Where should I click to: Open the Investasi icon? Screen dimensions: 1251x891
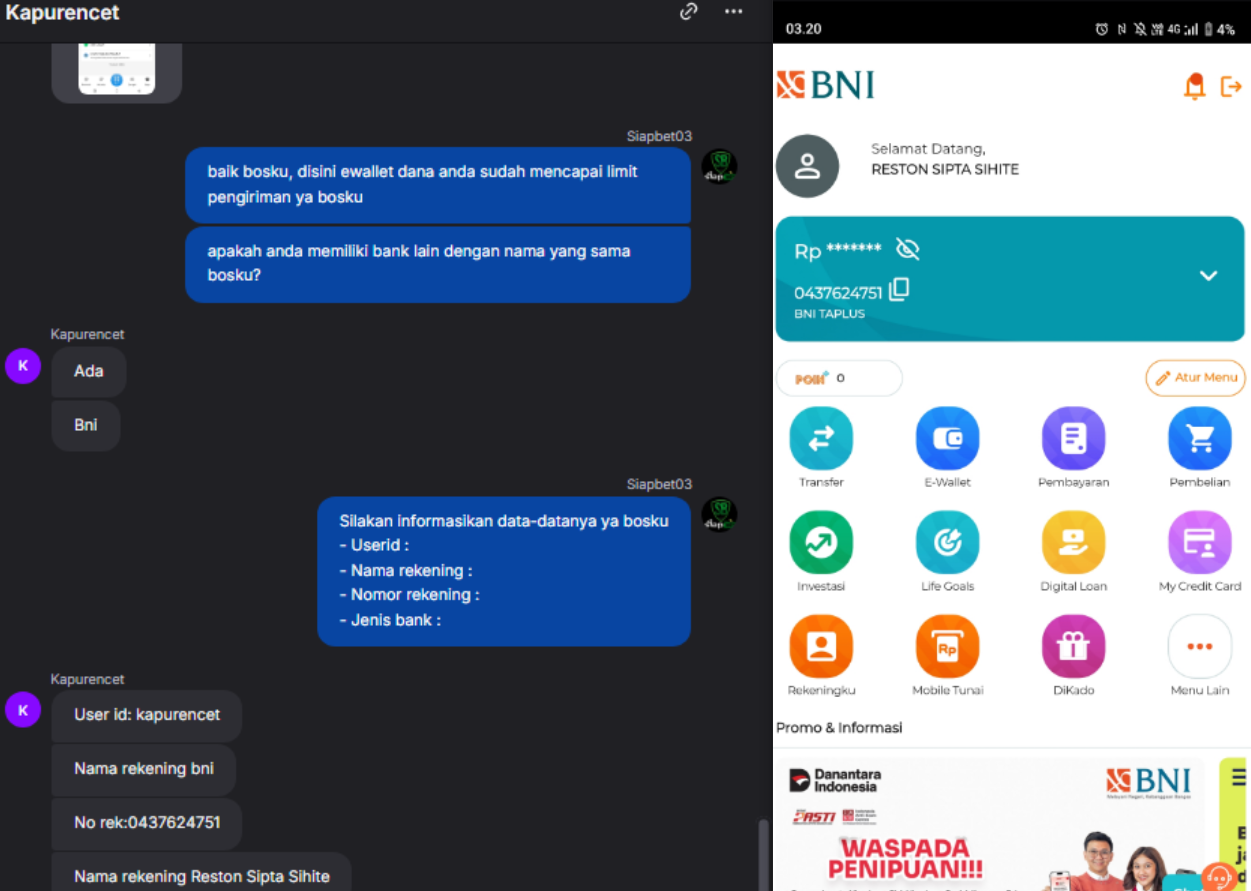[821, 542]
